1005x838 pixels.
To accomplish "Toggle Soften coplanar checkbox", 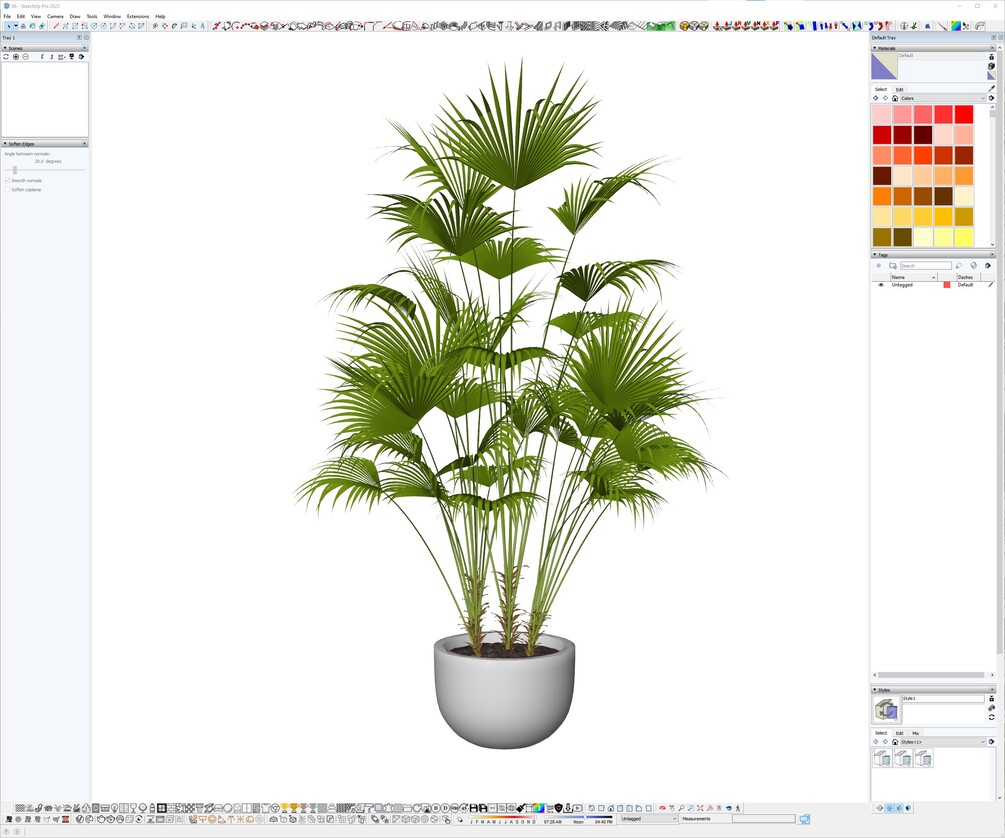I will 8,190.
